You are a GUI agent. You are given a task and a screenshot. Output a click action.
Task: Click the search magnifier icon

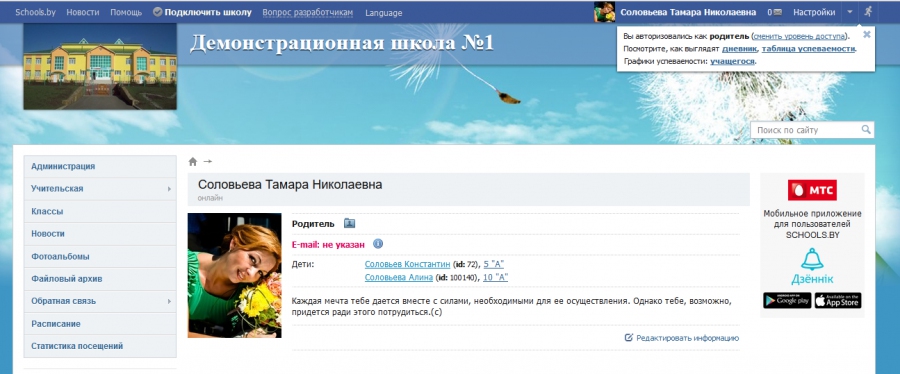pos(866,130)
